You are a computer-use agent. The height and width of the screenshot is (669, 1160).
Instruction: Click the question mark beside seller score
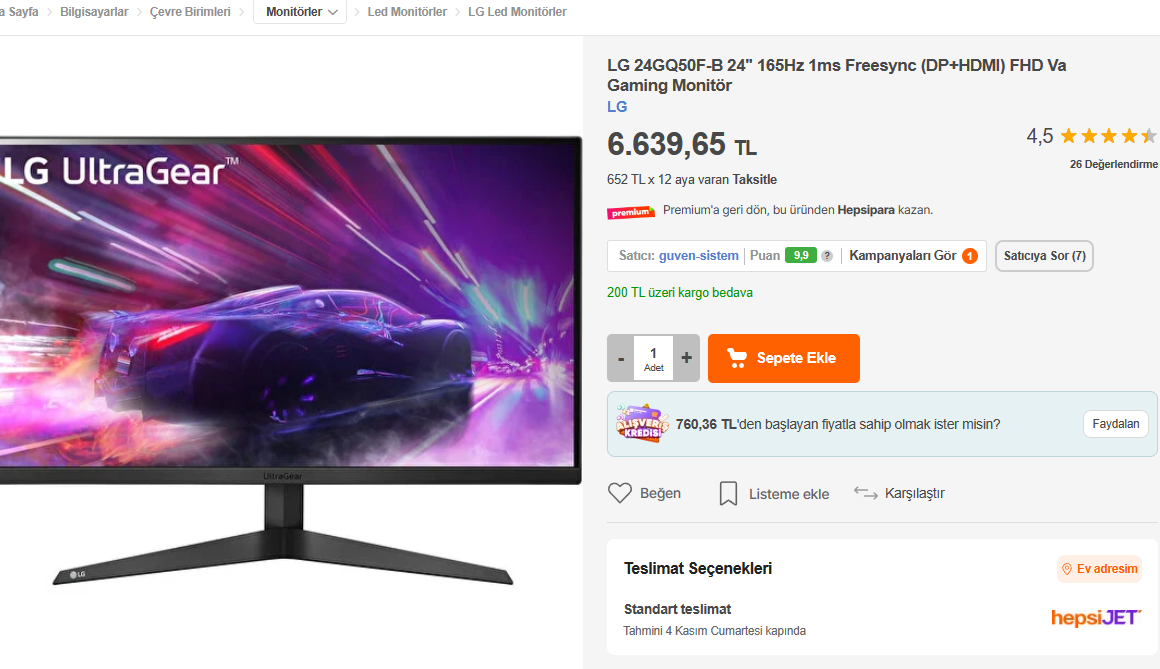tap(827, 255)
